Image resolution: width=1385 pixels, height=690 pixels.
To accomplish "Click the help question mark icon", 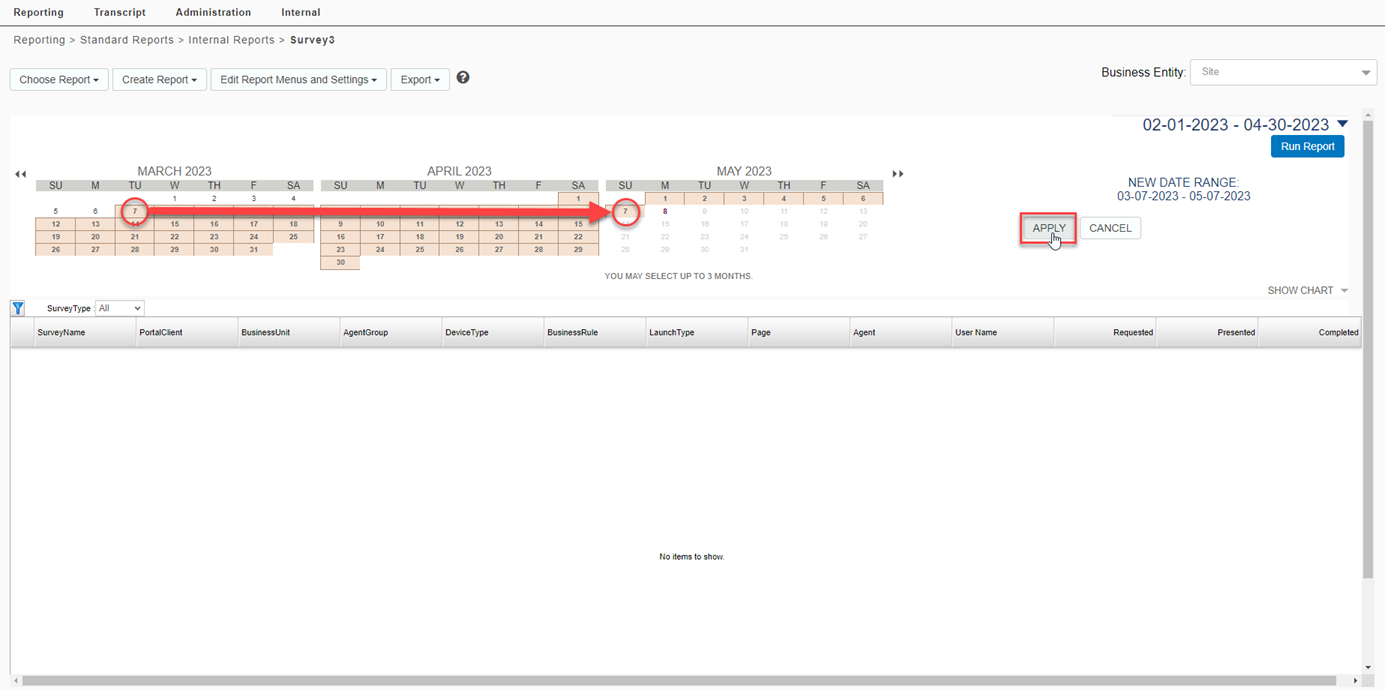I will click(463, 78).
